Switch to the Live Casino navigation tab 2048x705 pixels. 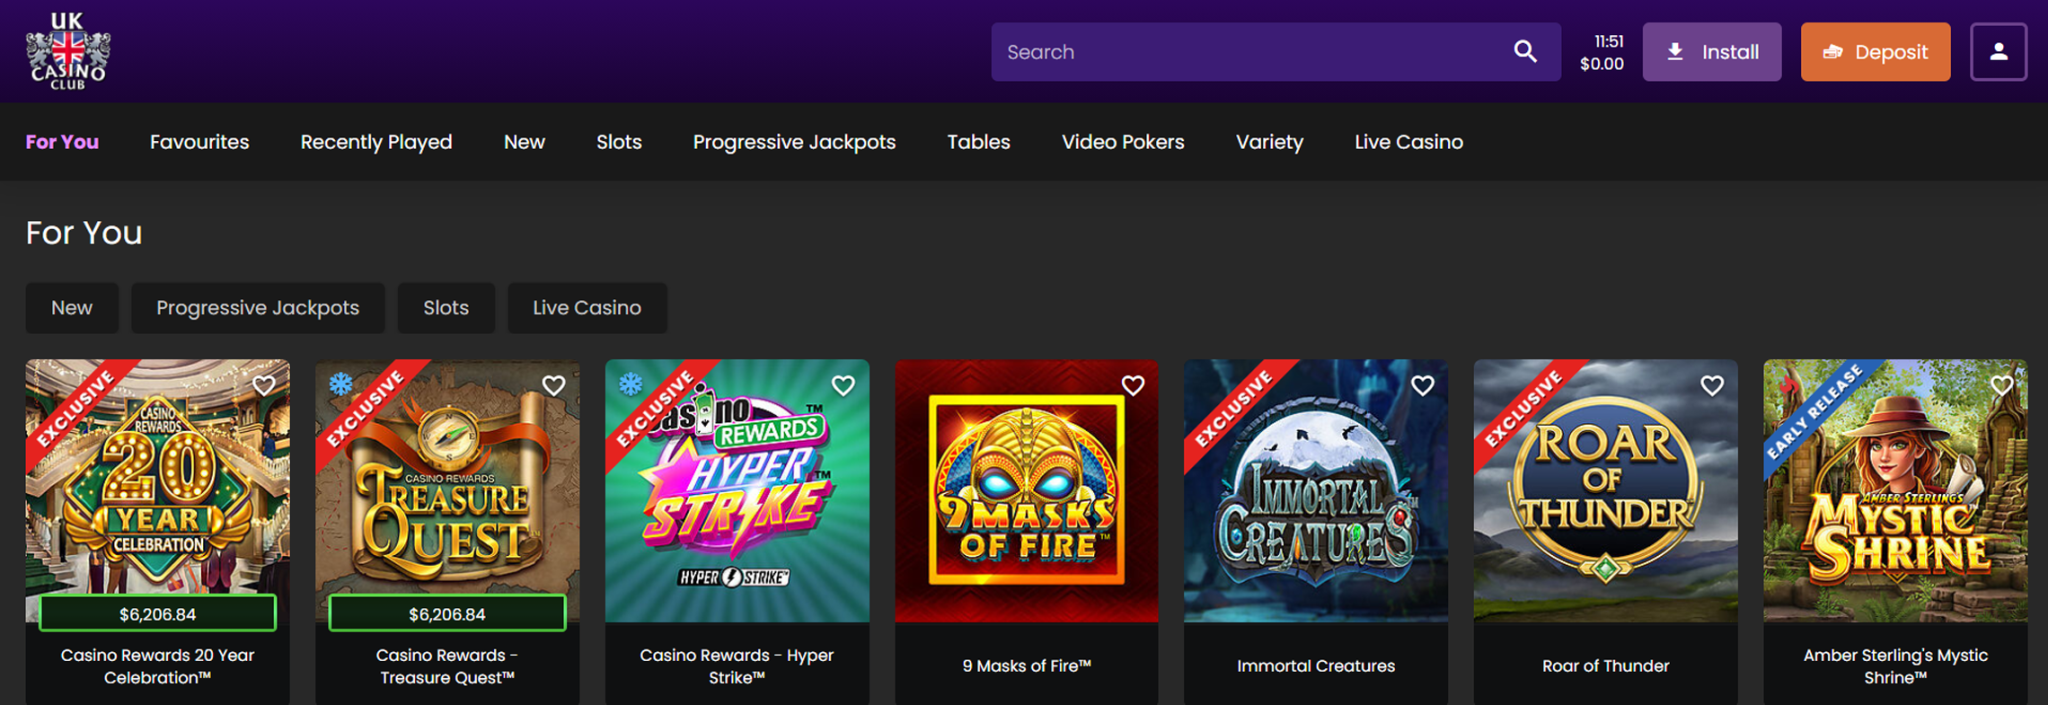(1408, 142)
